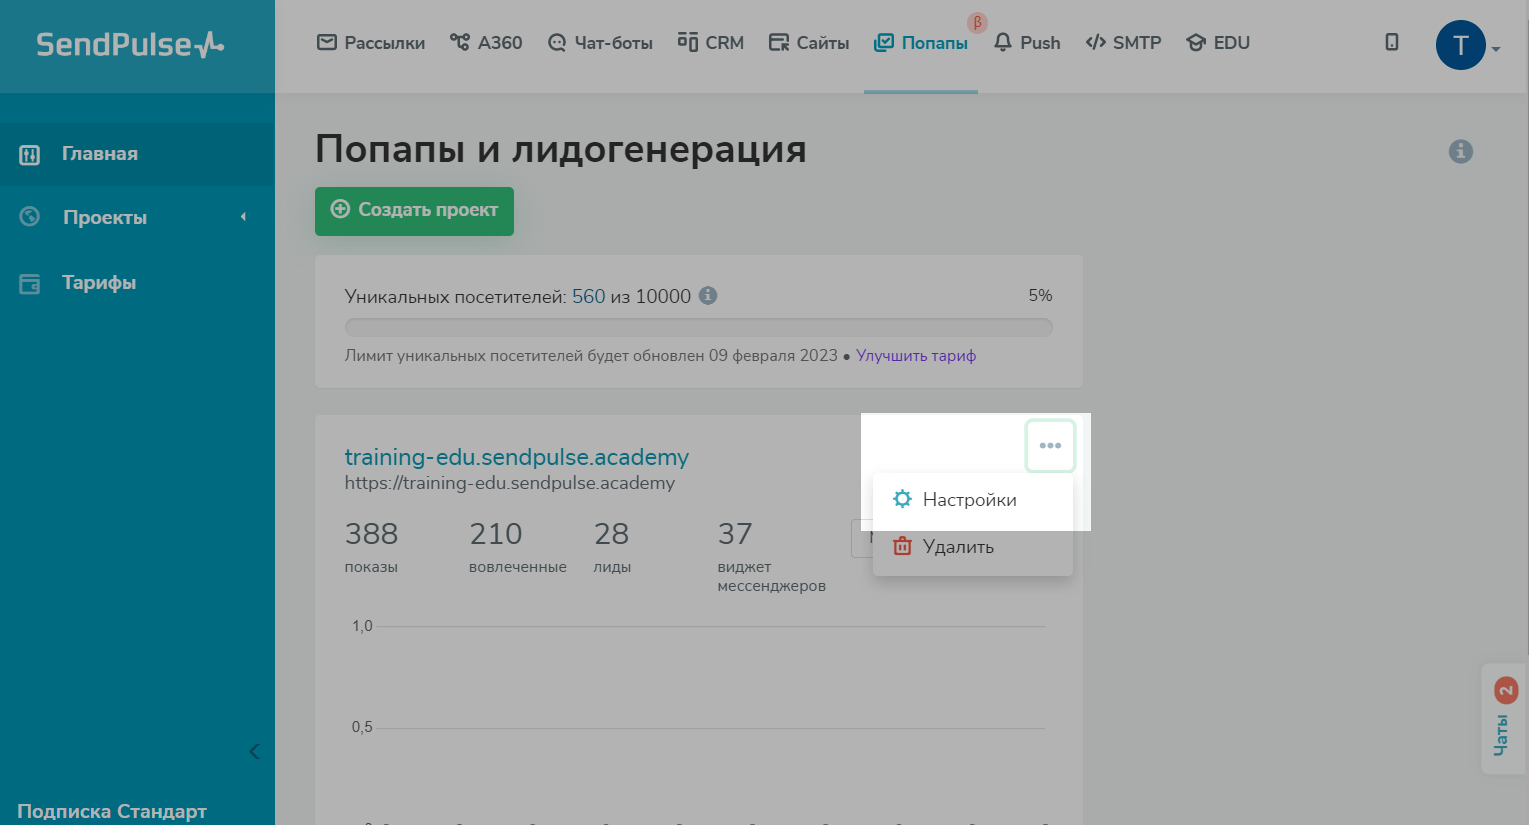1529x825 pixels.
Task: Open the mobile device icon in header
Action: [x=1391, y=42]
